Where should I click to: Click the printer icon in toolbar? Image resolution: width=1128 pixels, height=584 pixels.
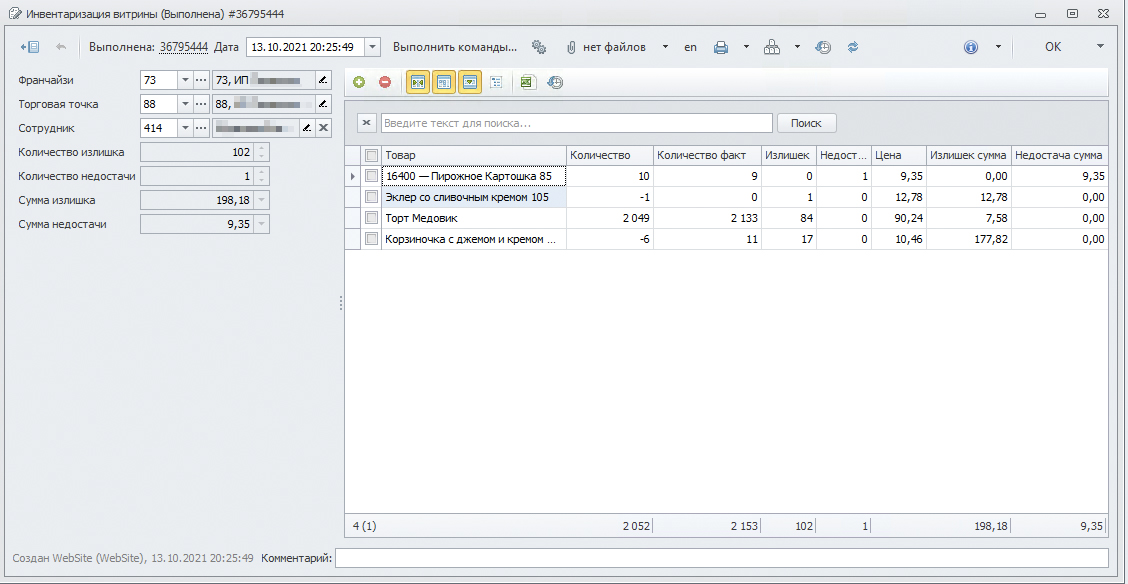(720, 47)
